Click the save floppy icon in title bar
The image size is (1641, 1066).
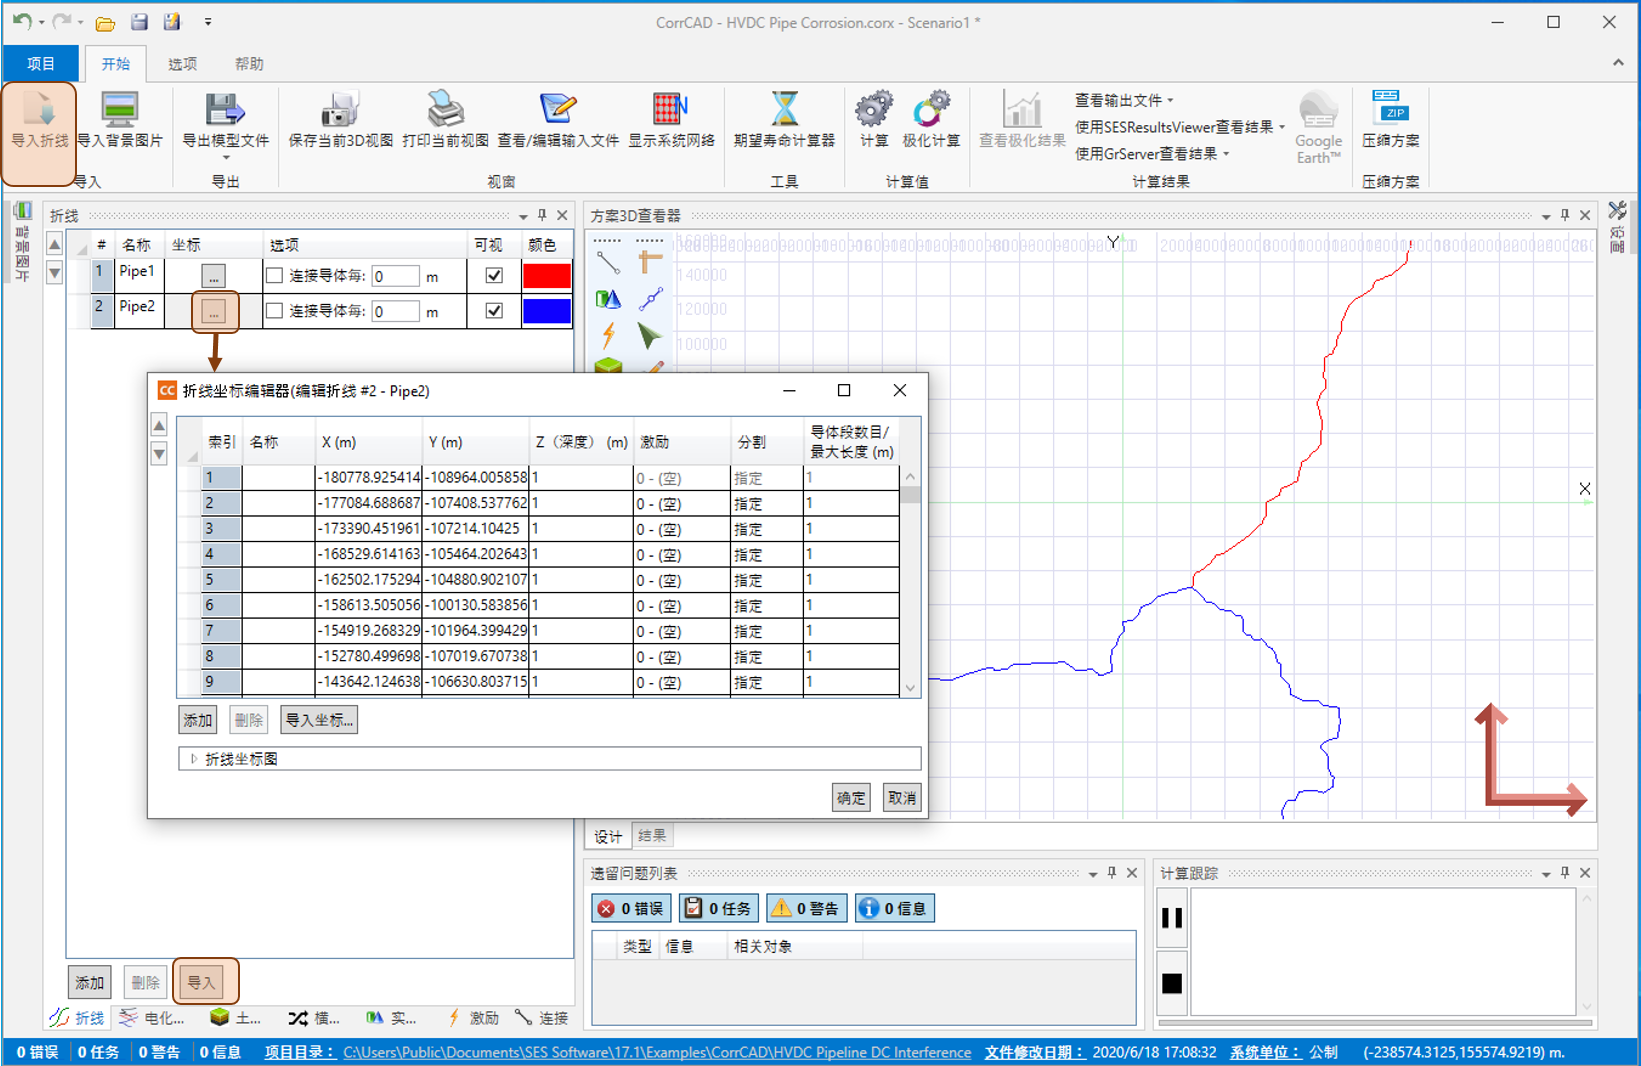[139, 22]
